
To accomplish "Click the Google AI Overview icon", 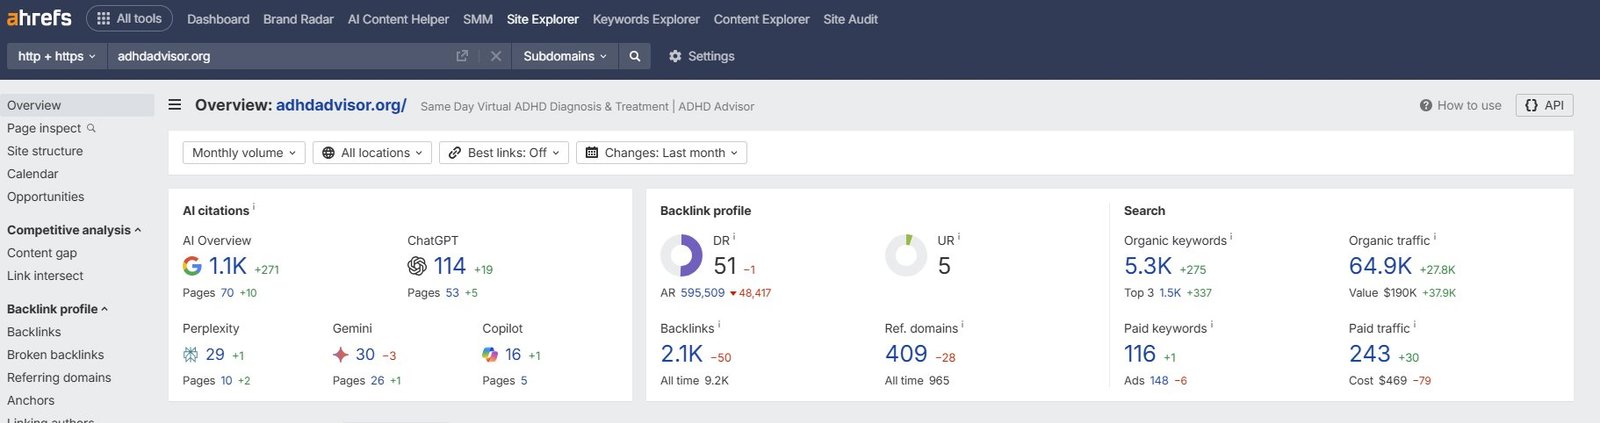I will coord(192,266).
